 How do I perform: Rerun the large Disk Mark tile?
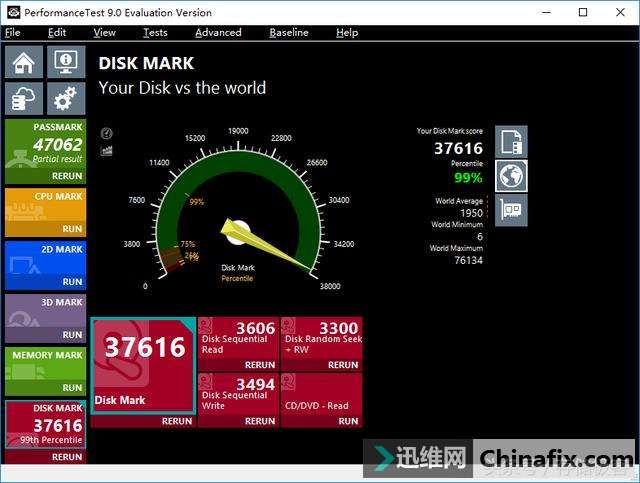(177, 421)
